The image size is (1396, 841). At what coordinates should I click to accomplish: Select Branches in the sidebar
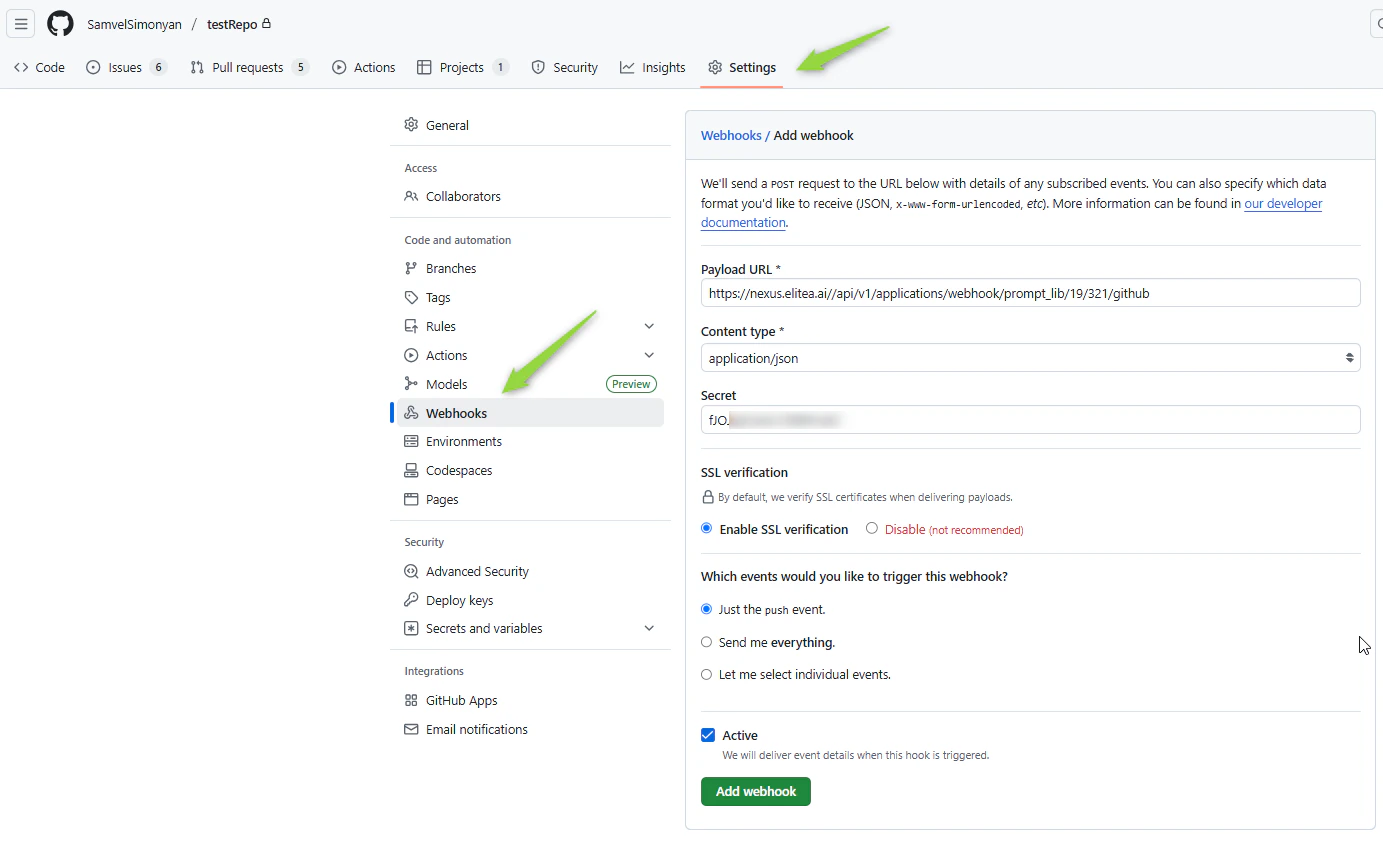click(x=449, y=268)
